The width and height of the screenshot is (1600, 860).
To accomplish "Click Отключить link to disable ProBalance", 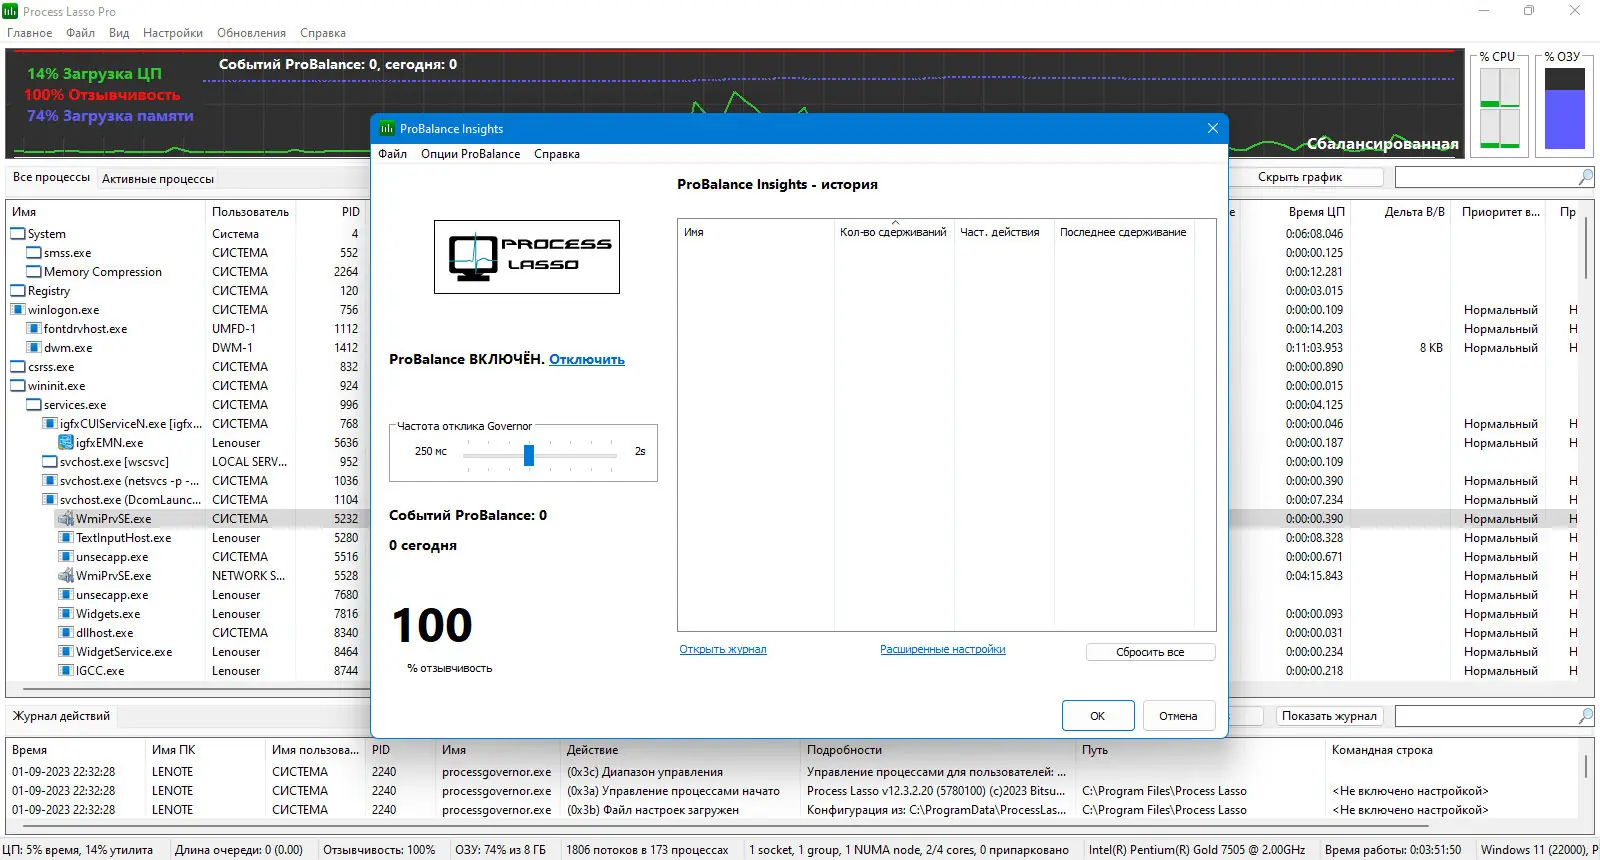I will [x=587, y=359].
